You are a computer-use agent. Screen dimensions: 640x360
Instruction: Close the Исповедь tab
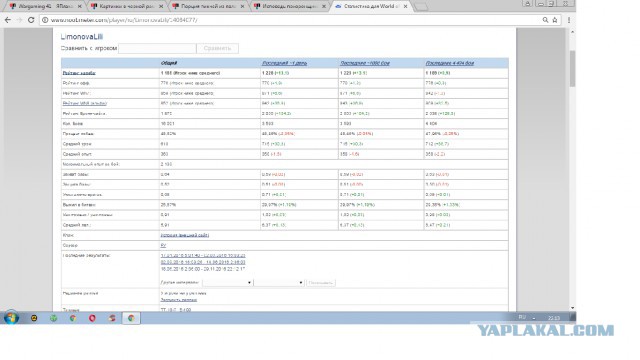pos(324,7)
